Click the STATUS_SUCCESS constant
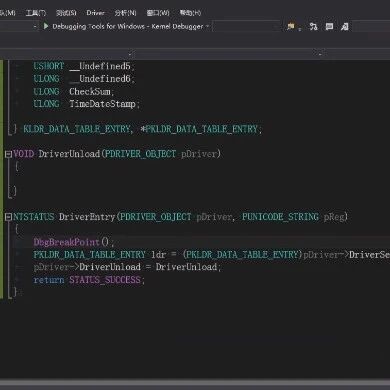390x390 pixels. tap(105, 280)
